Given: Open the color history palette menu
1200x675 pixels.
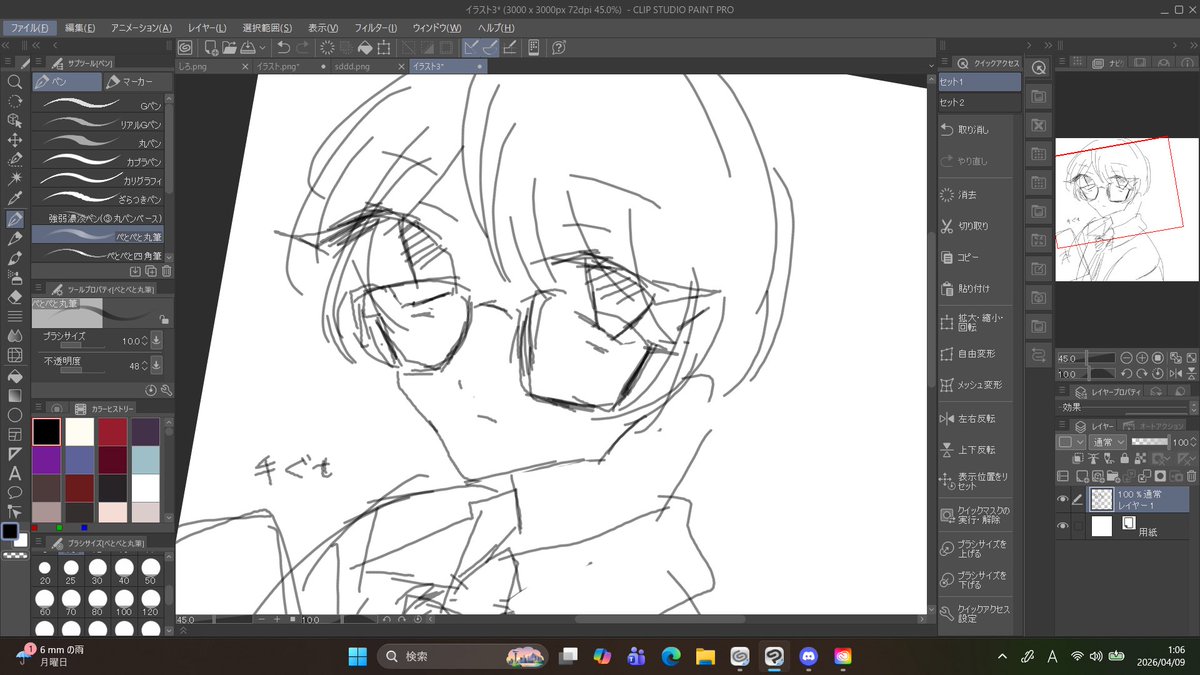Looking at the screenshot, I should coord(38,409).
